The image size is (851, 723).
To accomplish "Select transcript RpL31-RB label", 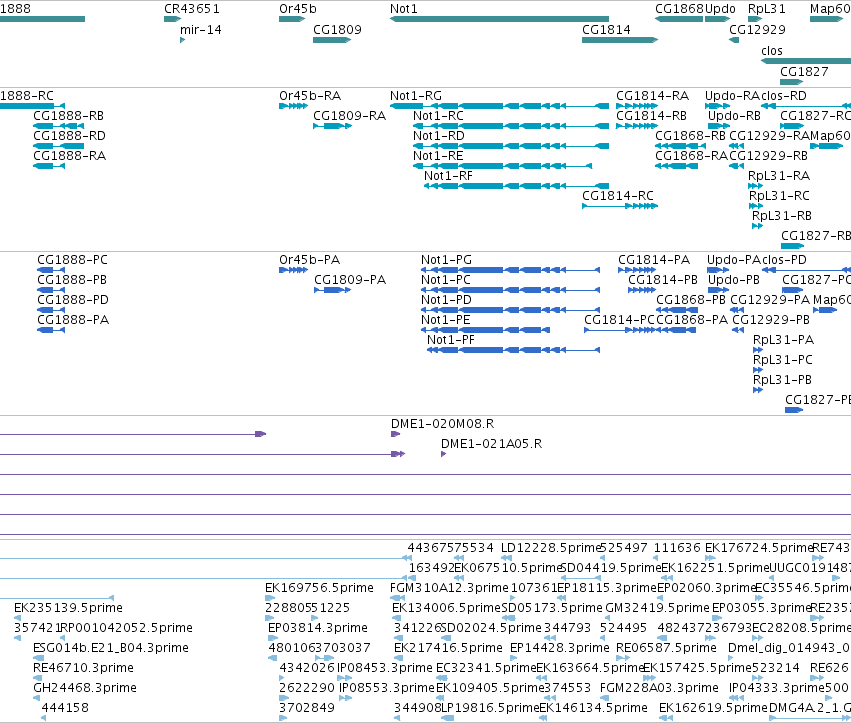I will [782, 216].
